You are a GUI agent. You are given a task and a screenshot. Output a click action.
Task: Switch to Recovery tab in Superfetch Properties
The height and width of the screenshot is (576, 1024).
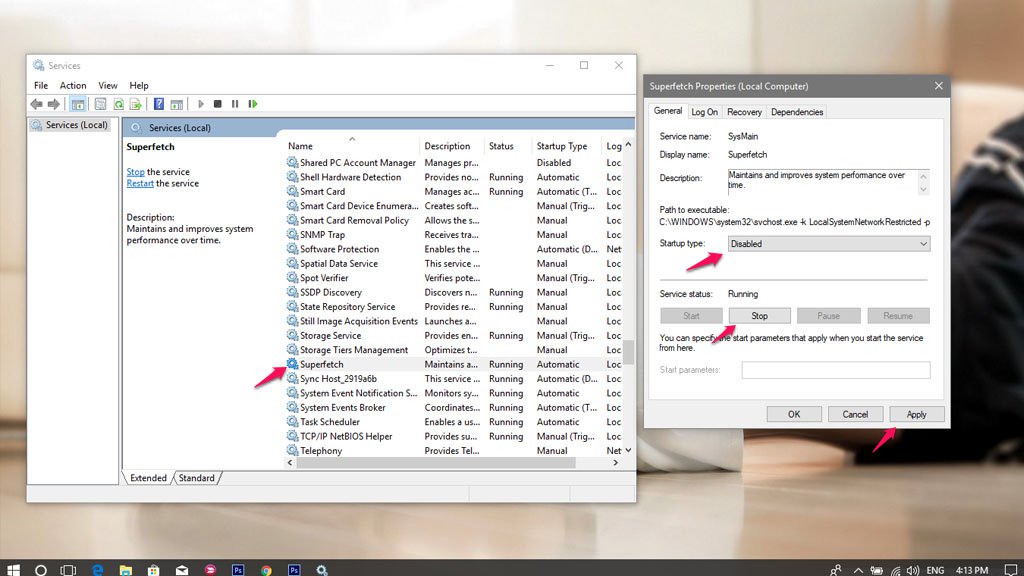pyautogui.click(x=744, y=112)
